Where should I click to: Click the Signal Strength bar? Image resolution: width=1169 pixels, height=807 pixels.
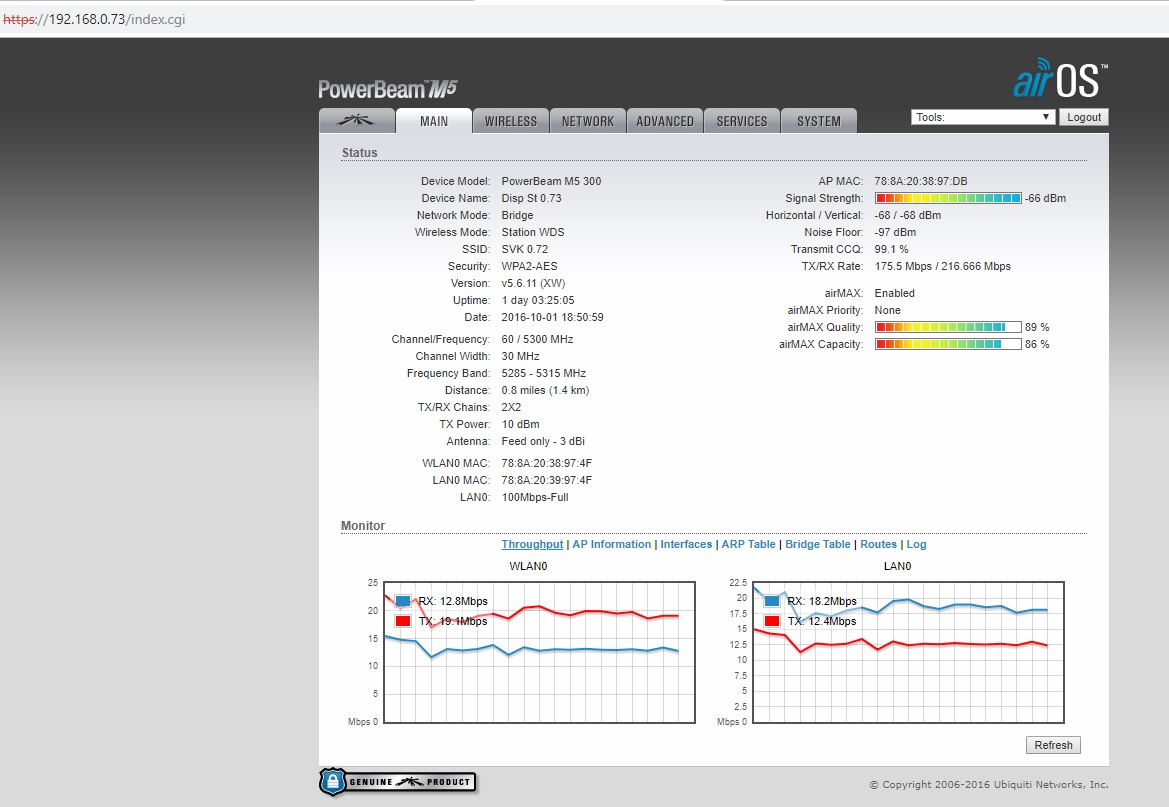pyautogui.click(x=948, y=198)
